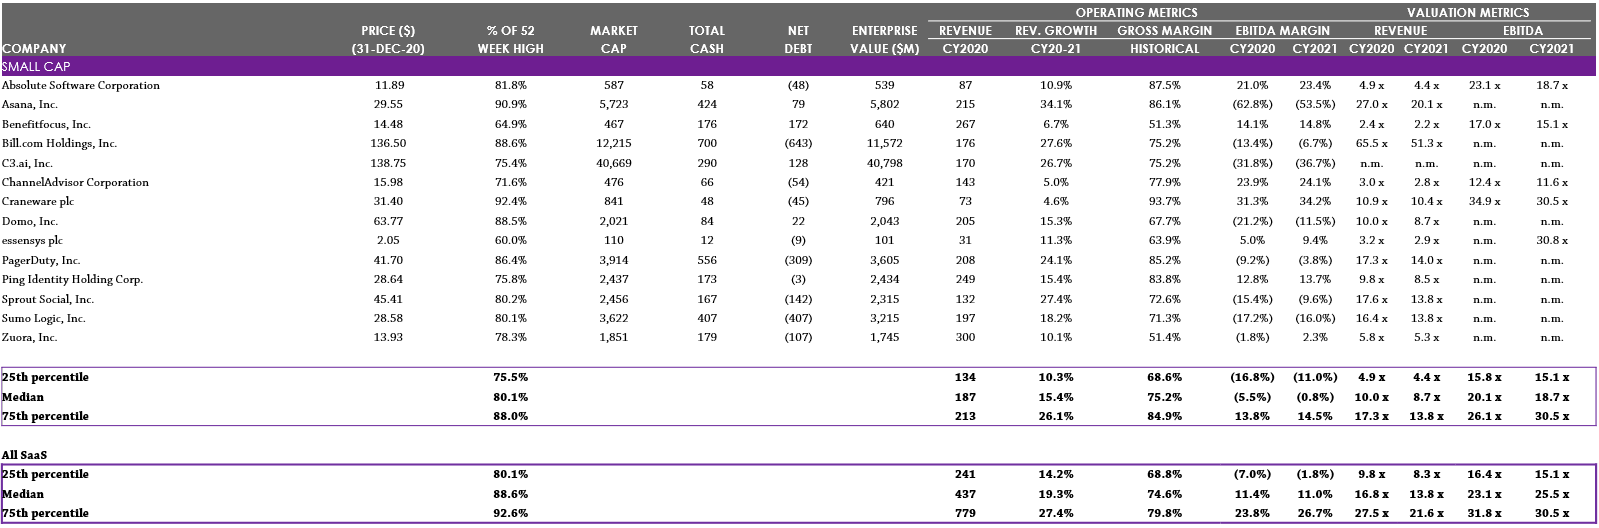Image resolution: width=1599 pixels, height=528 pixels.
Task: Click Absolute Software price 11.89
Action: point(389,86)
